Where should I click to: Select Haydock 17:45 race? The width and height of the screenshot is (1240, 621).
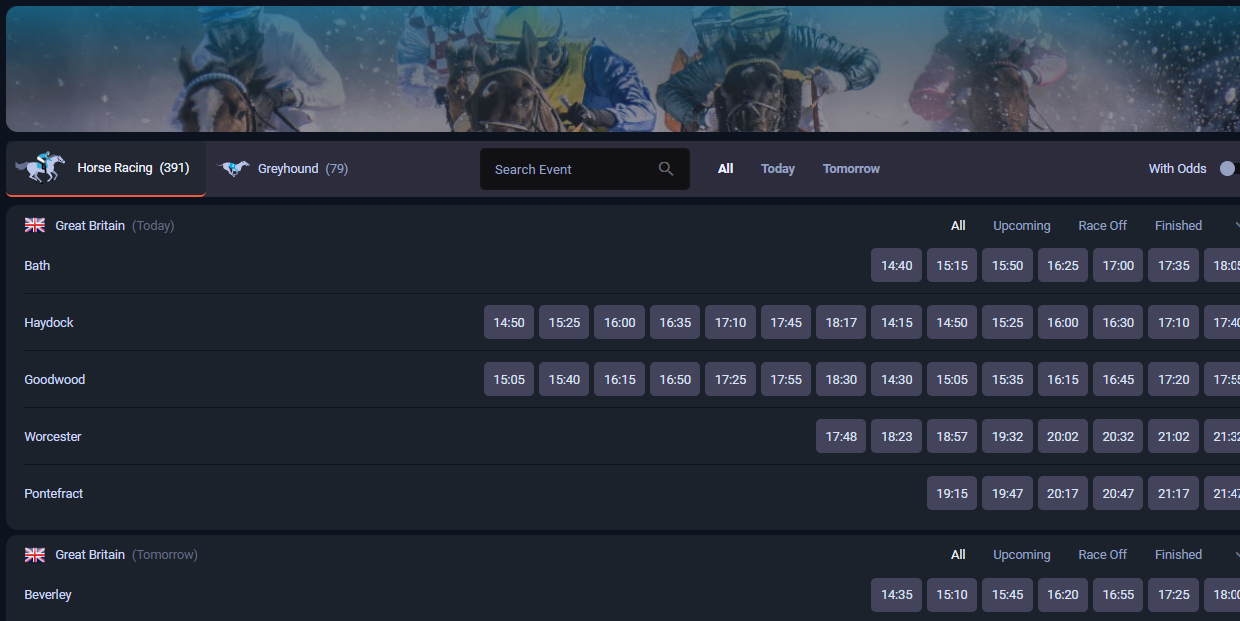click(786, 322)
